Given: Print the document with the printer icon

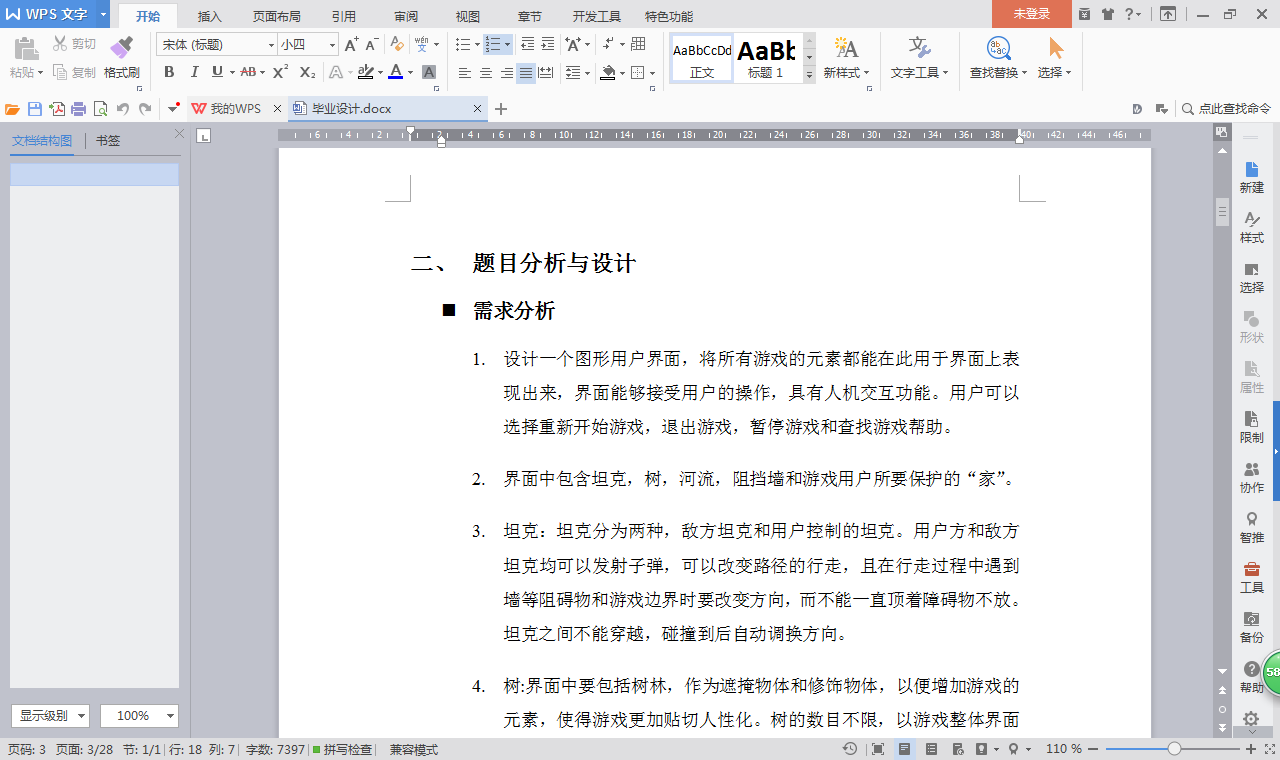Looking at the screenshot, I should [x=78, y=109].
